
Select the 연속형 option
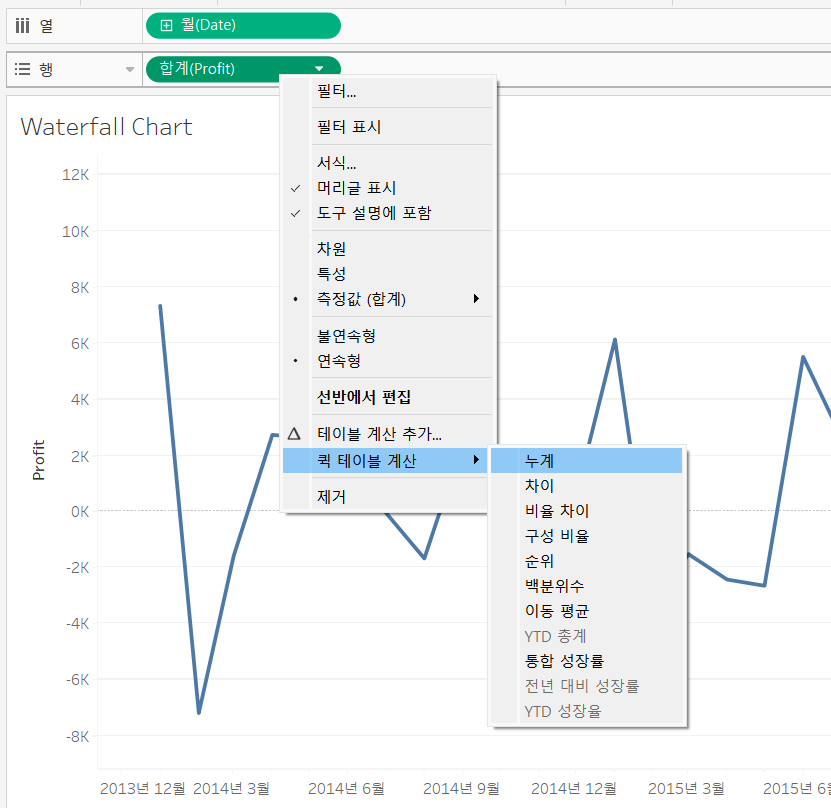point(388,361)
